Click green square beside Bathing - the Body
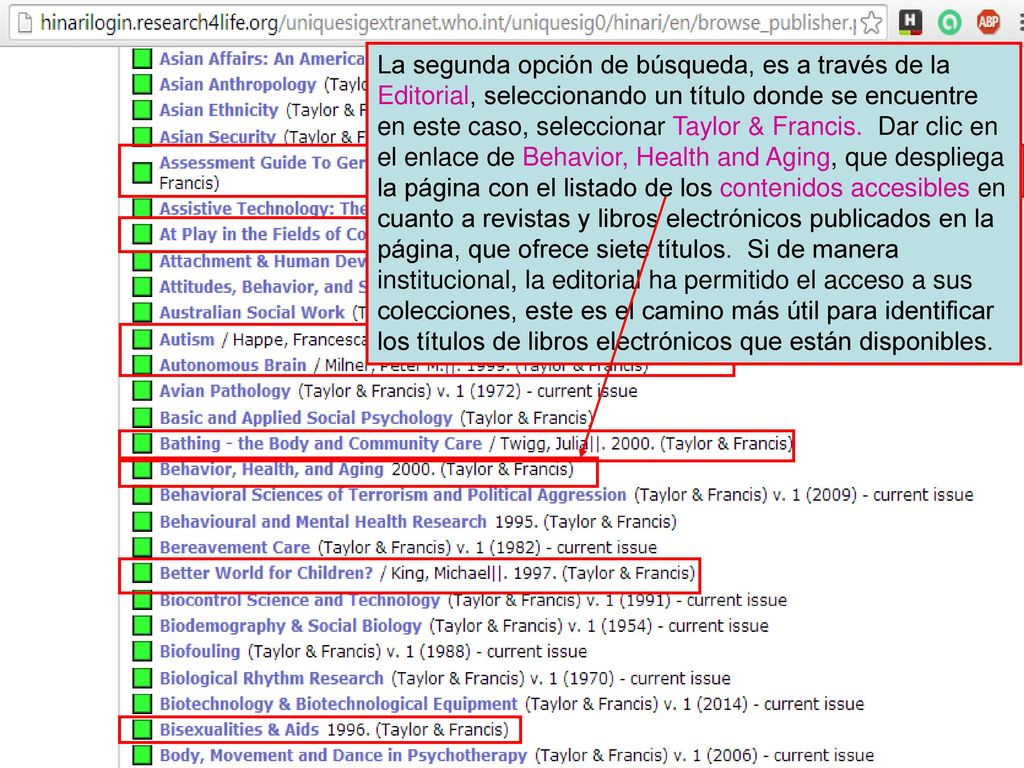This screenshot has width=1024, height=768. pos(142,443)
